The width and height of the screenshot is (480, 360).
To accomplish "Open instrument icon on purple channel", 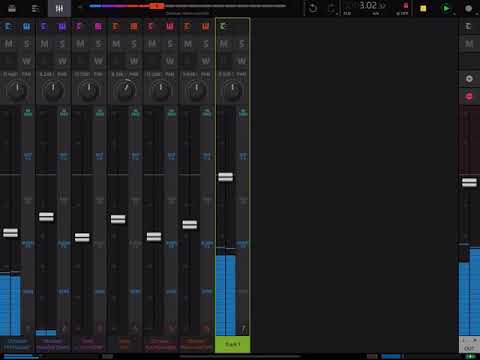I will click(x=62, y=27).
